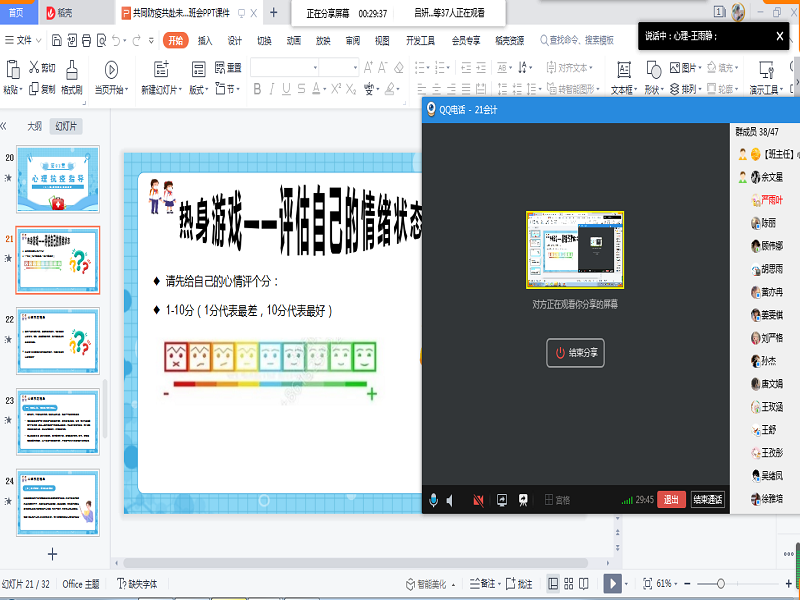
Task: Click the 结束分享 button
Action: (576, 353)
